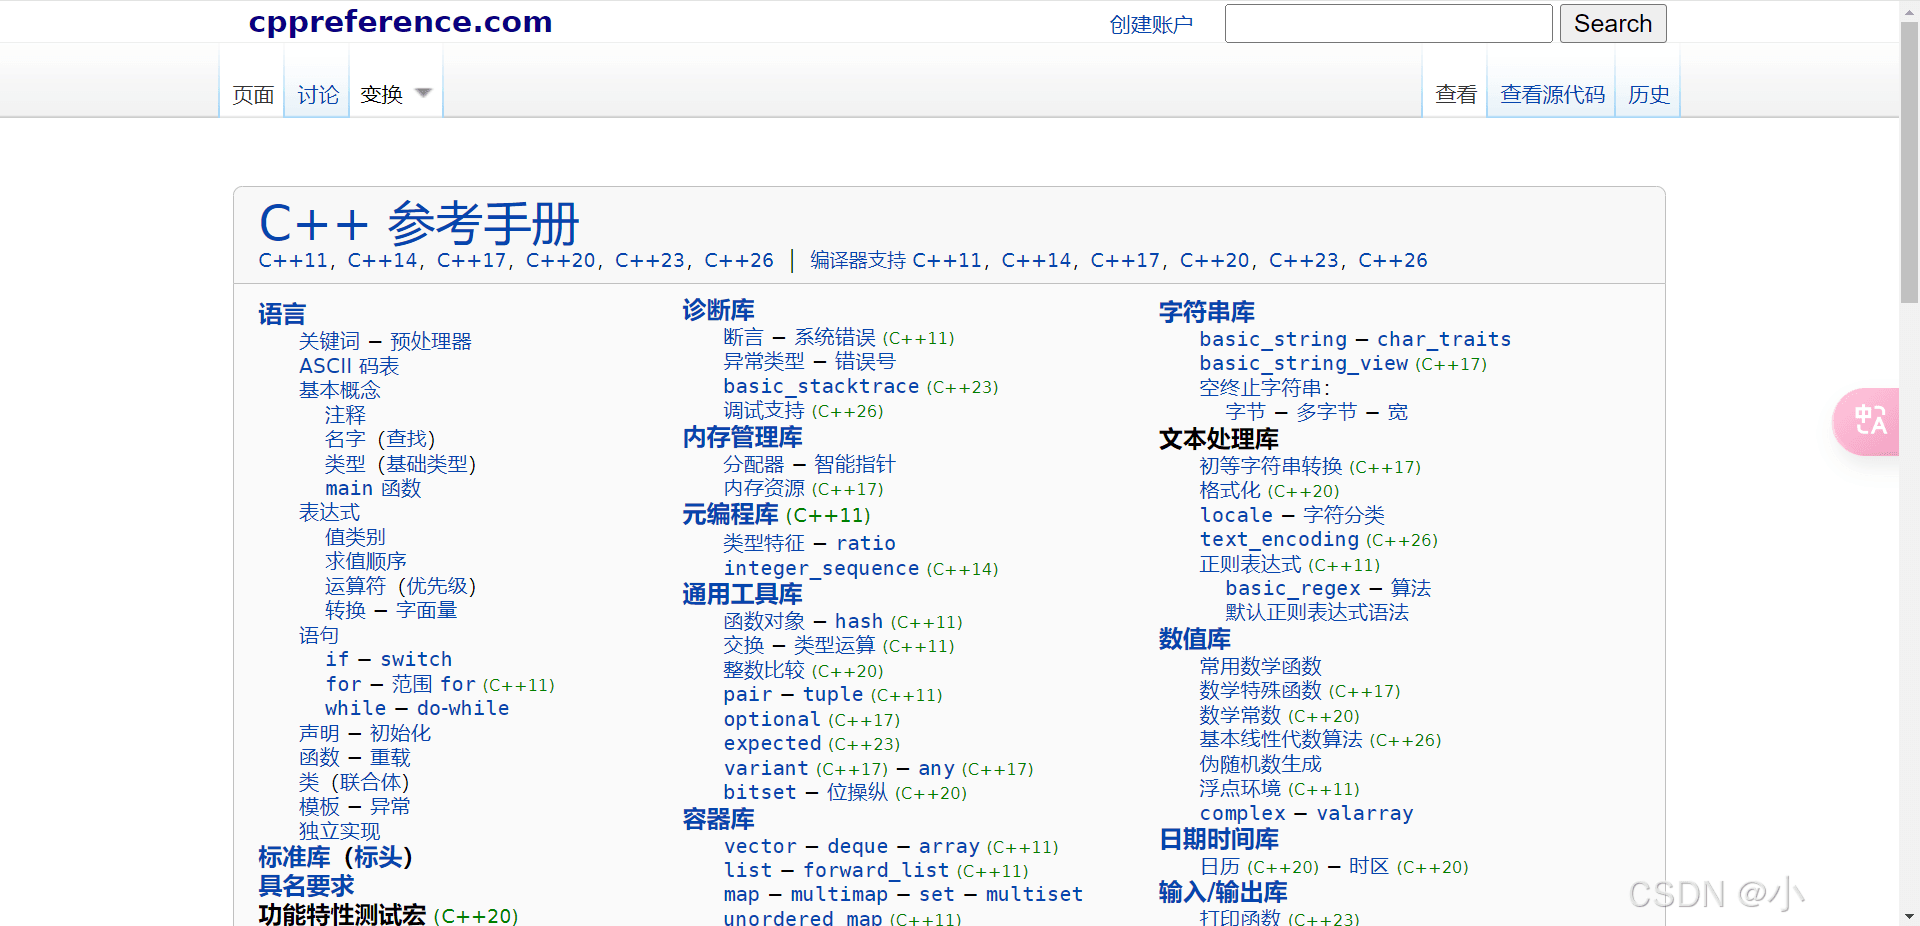The width and height of the screenshot is (1920, 926).
Task: Open the 内存管理库 heading link
Action: [x=742, y=437]
